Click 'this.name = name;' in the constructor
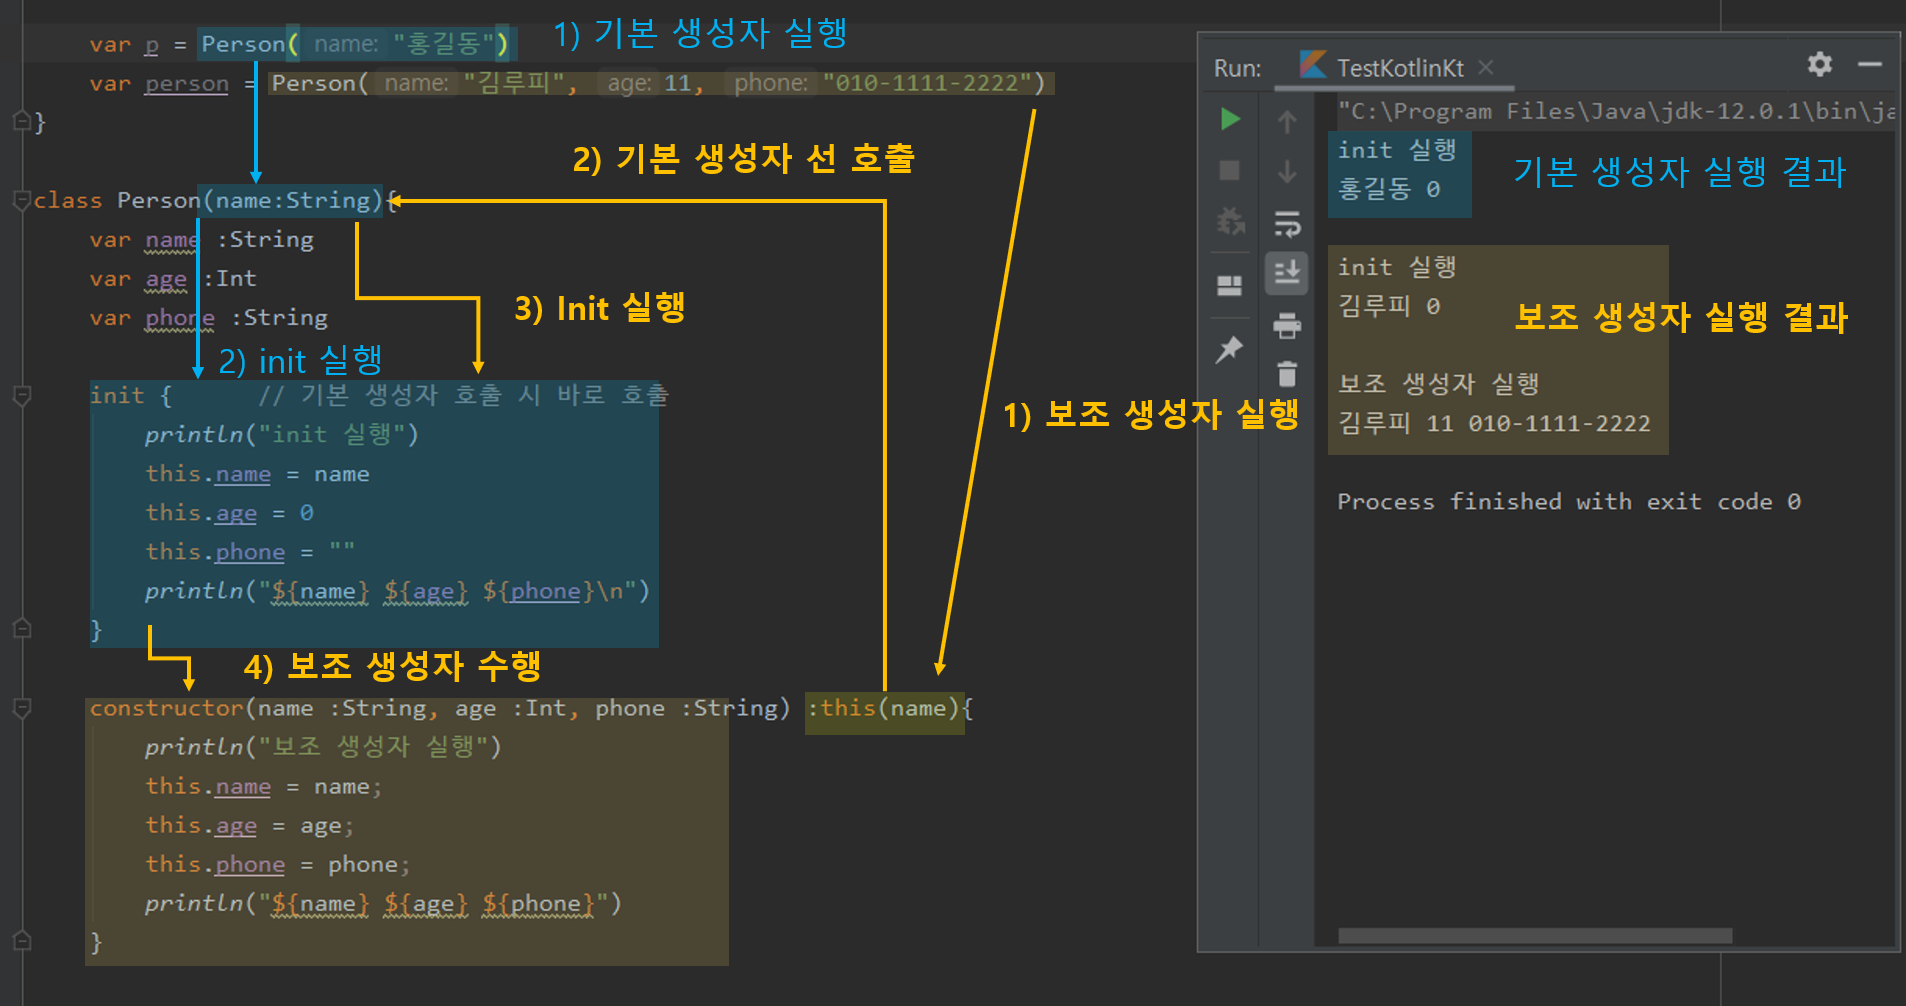 click(x=264, y=787)
